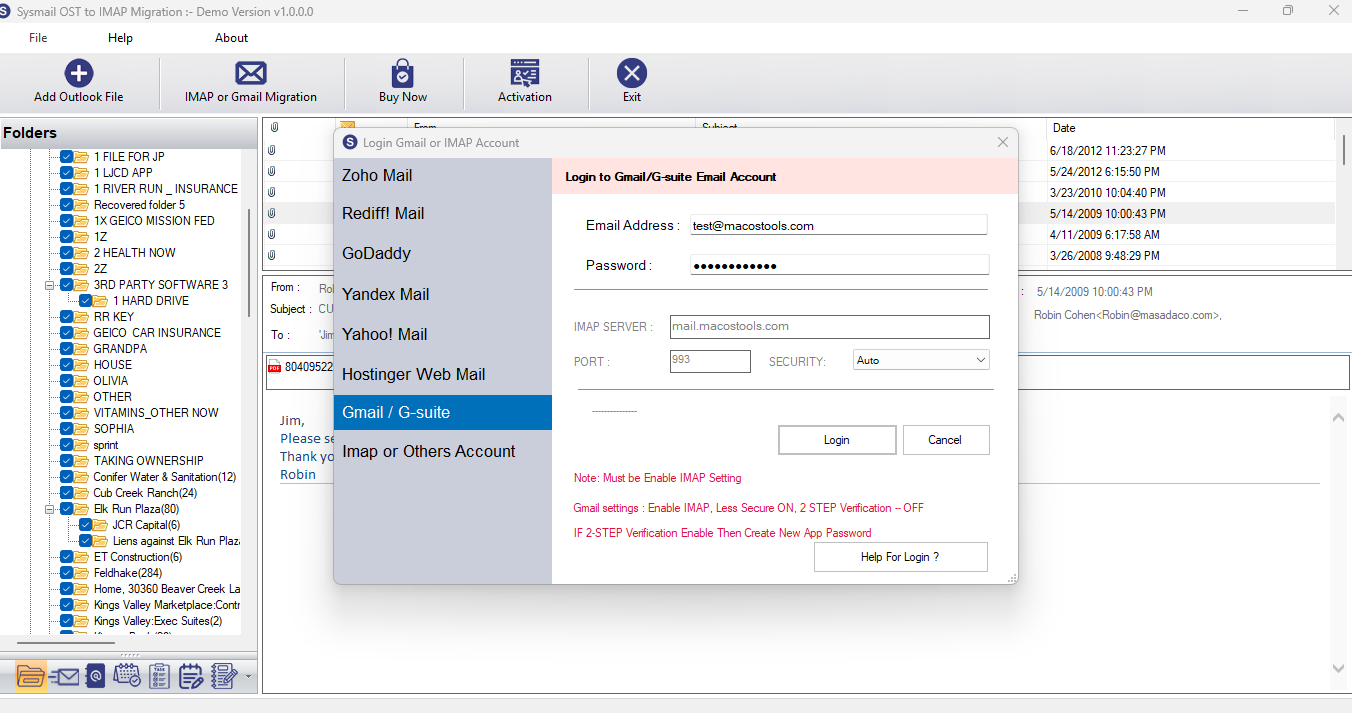This screenshot has height=713, width=1352.
Task: Click the Help For Login ? button
Action: coord(901,557)
